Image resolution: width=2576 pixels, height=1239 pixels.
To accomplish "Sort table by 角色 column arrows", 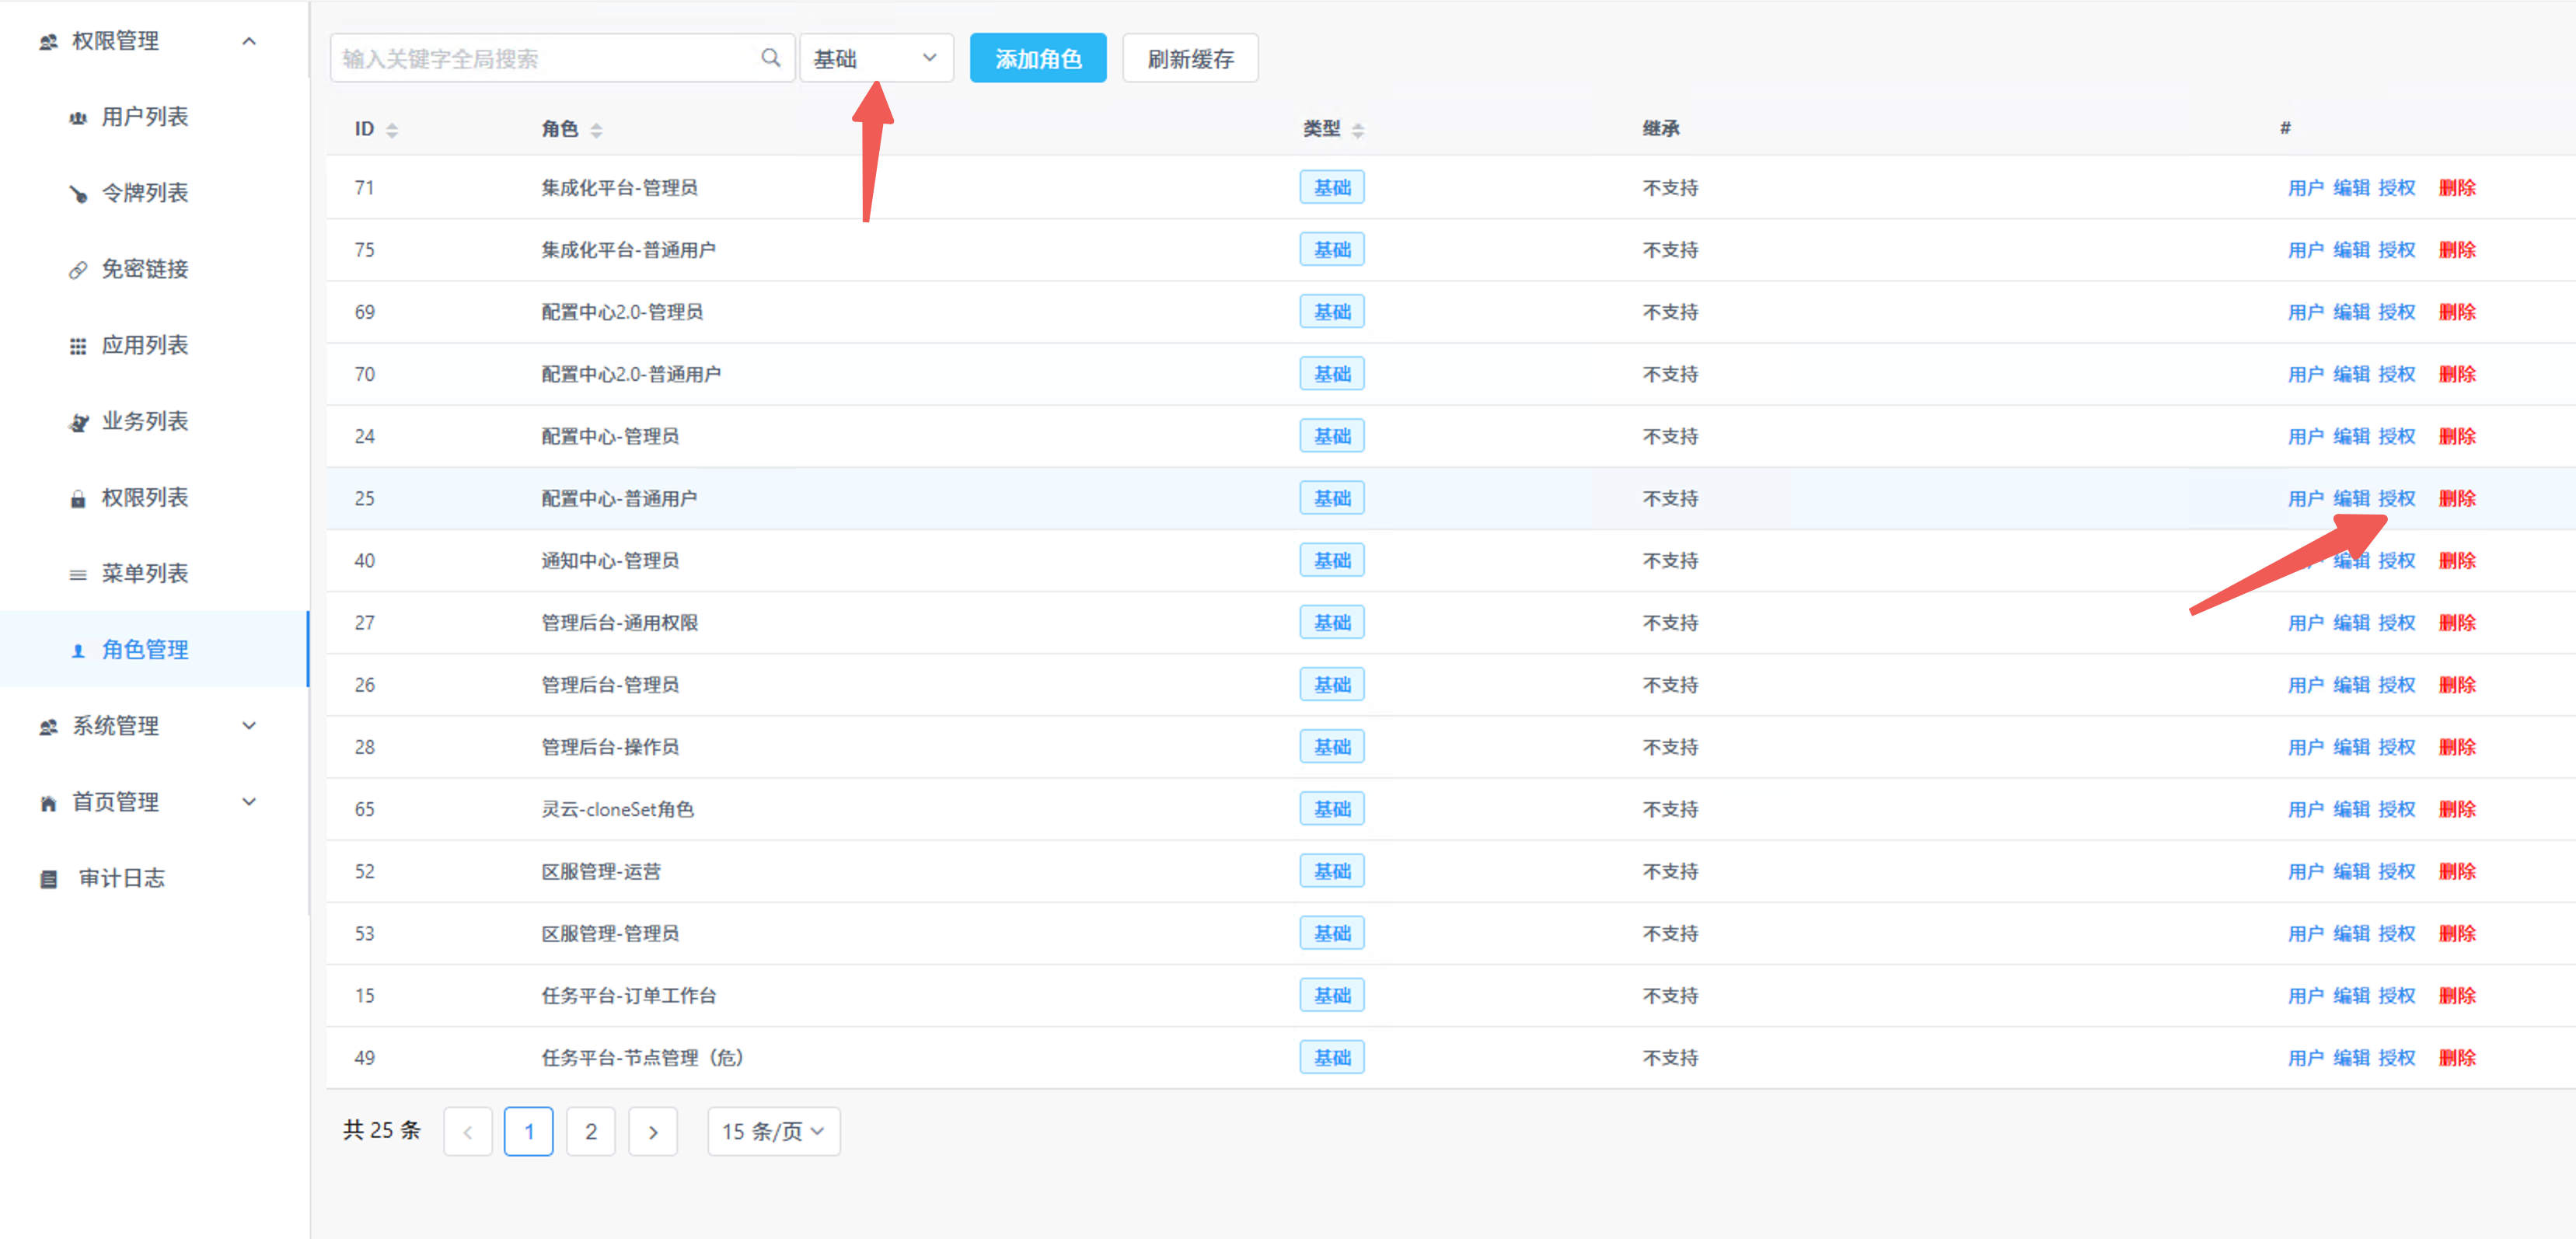I will (x=597, y=130).
